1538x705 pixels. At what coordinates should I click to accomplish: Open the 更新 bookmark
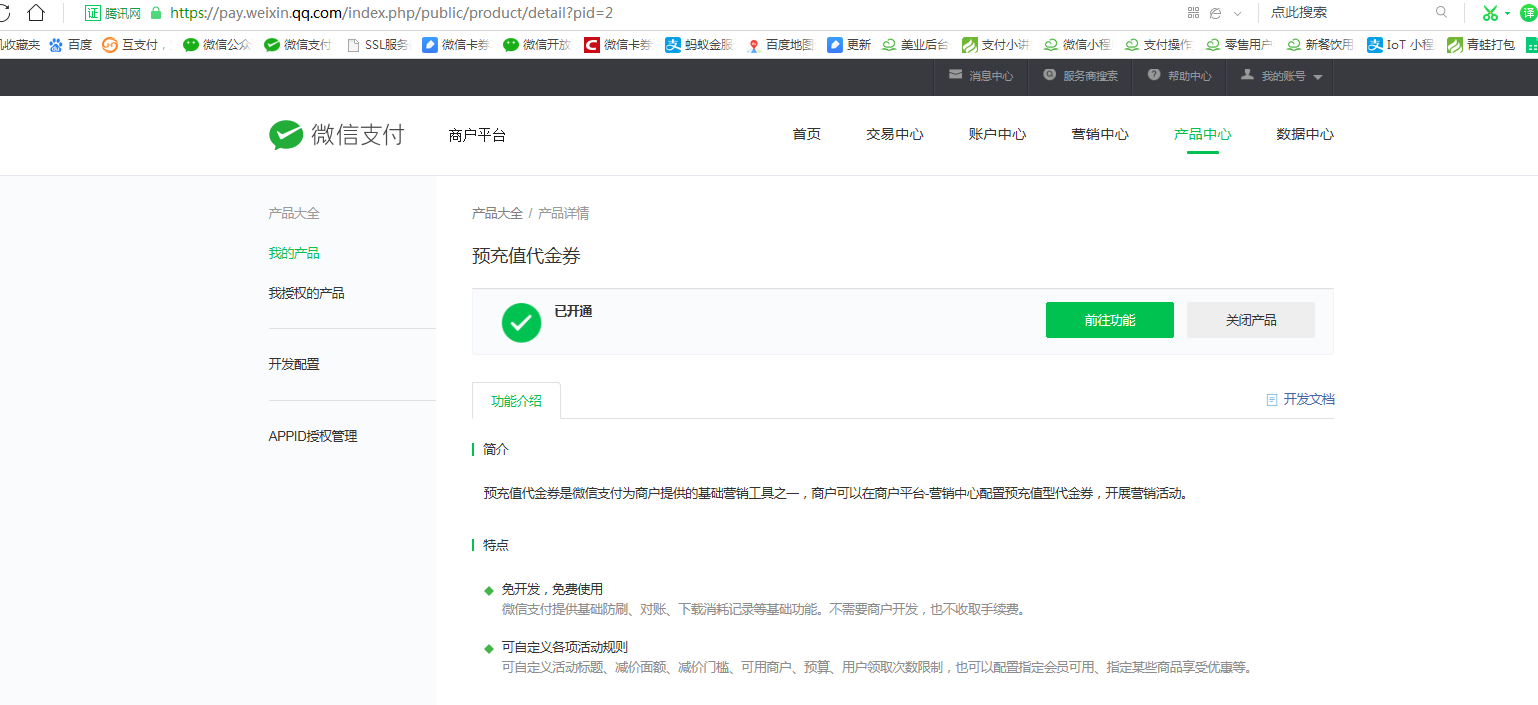(849, 45)
